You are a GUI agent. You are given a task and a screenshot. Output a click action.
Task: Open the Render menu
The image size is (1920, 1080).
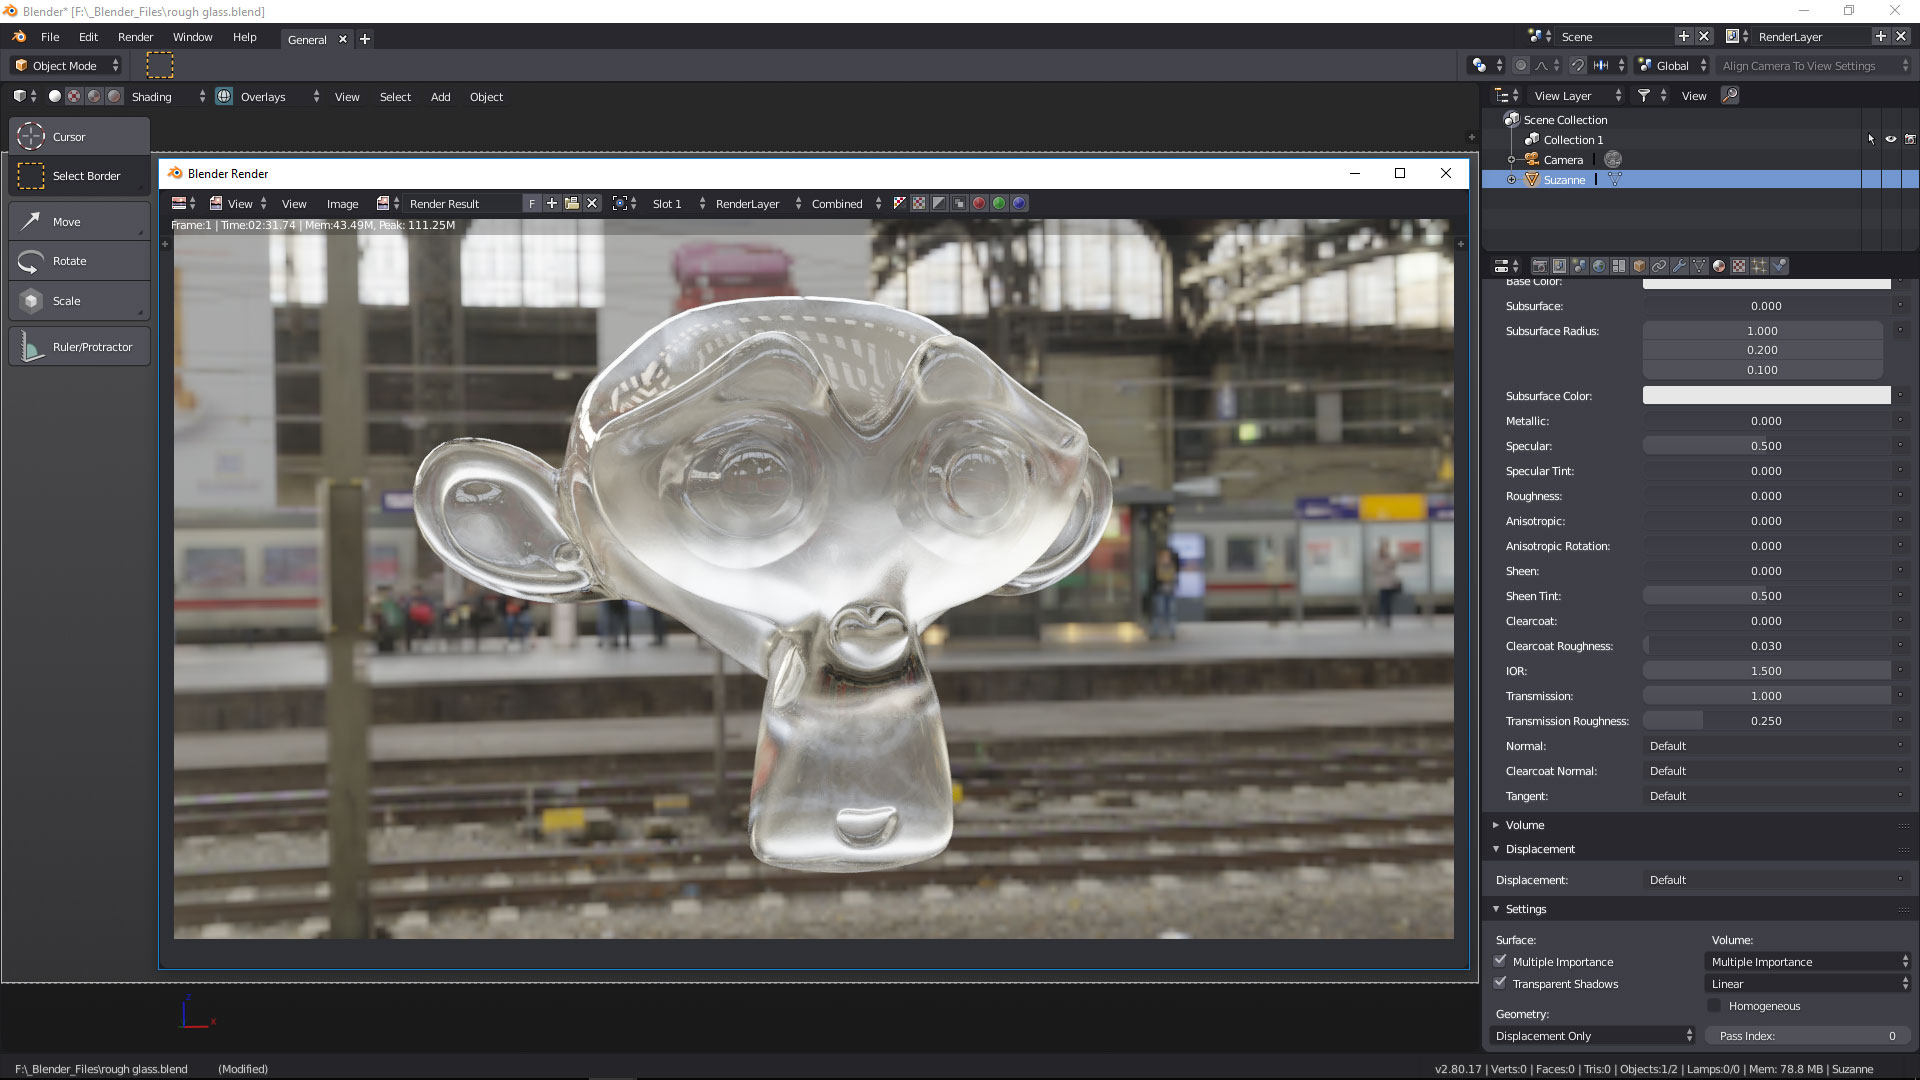[x=136, y=37]
